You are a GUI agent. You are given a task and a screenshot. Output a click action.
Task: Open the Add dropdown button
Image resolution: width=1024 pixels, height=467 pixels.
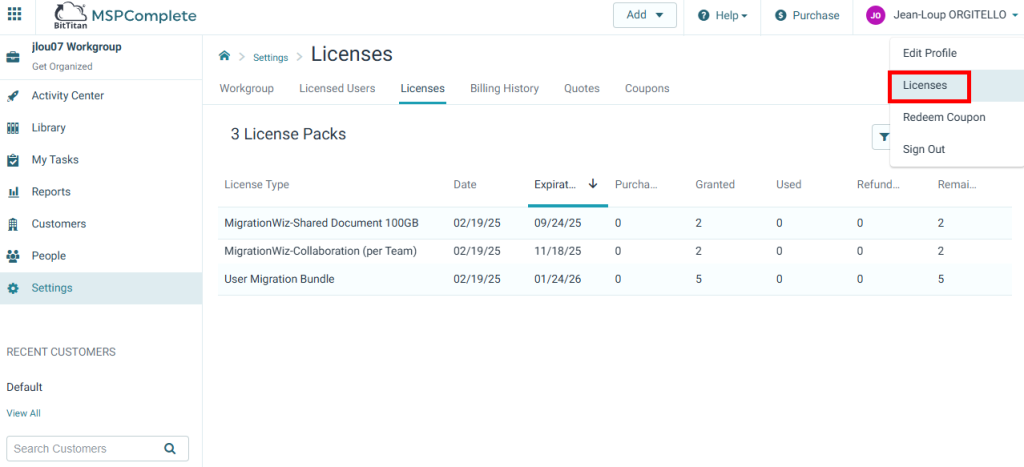tap(645, 15)
